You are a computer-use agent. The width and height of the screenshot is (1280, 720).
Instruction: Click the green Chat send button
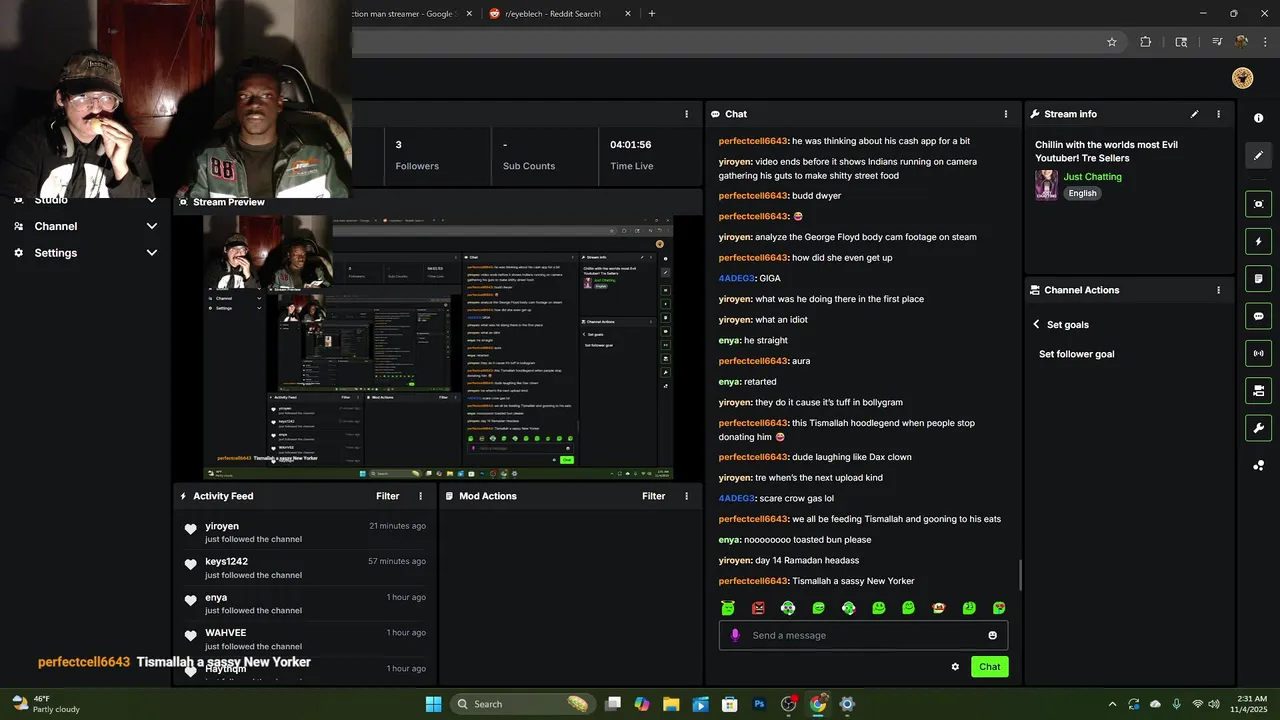point(989,667)
